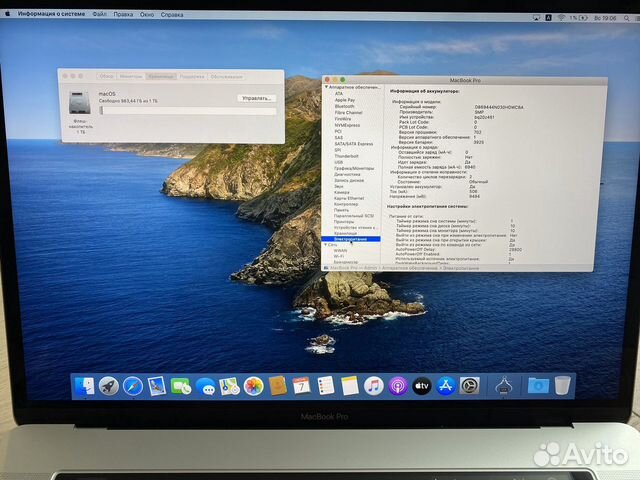
Task: Open System Preferences gear in Dock
Action: click(470, 386)
